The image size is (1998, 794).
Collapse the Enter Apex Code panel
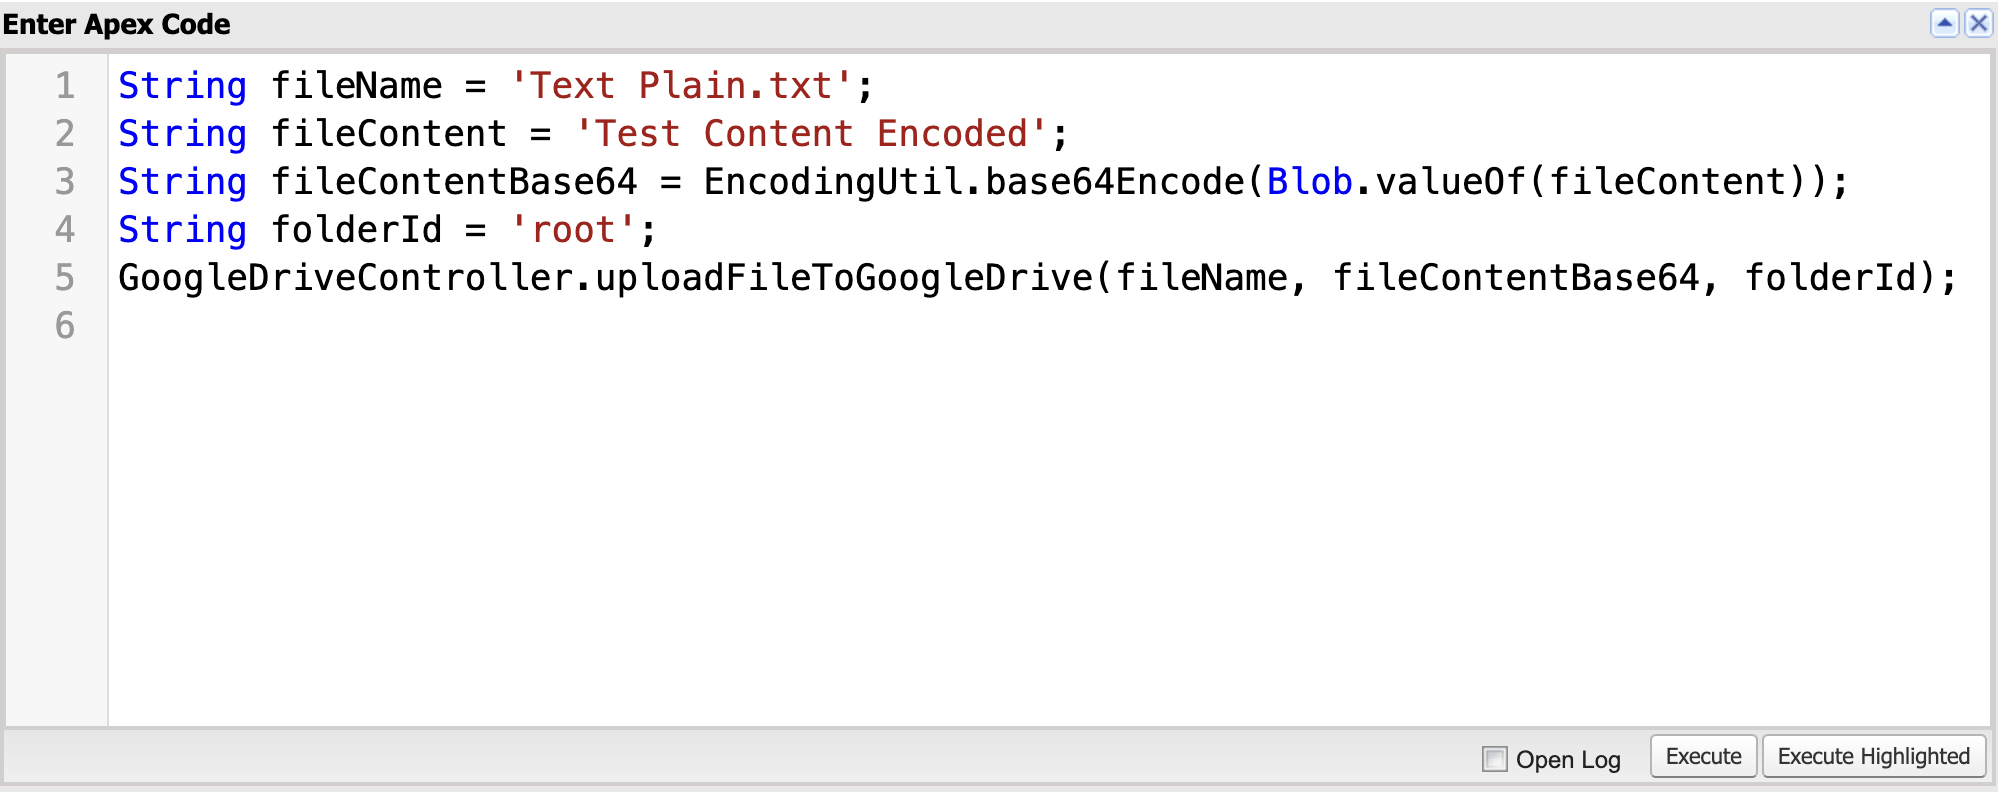pyautogui.click(x=1946, y=24)
